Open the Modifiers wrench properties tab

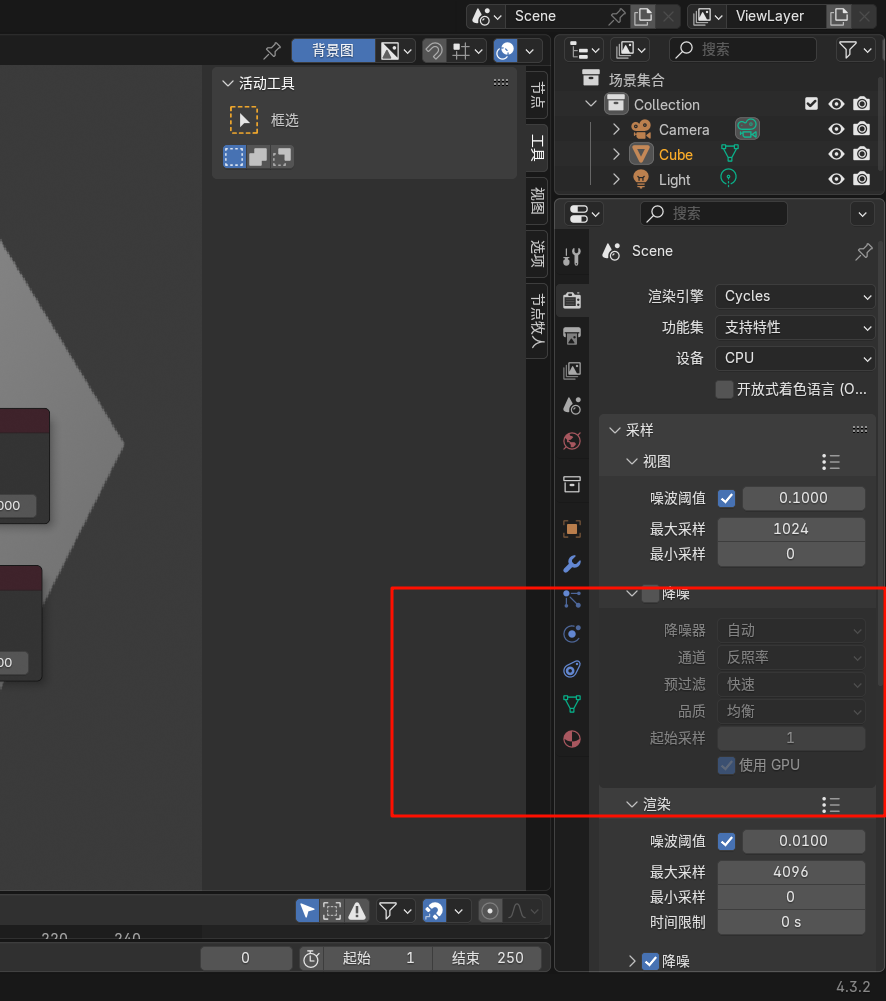[572, 564]
